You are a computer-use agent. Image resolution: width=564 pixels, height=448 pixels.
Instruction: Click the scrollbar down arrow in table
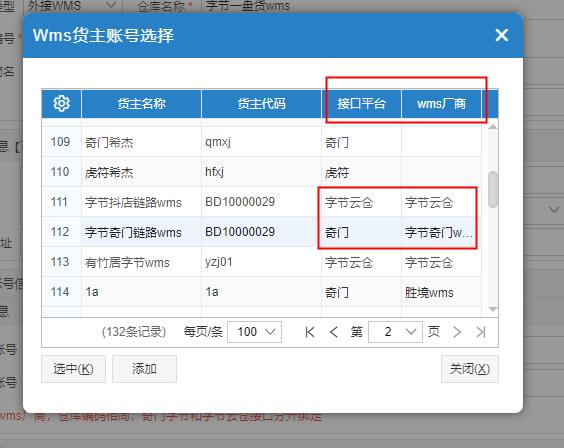(493, 309)
